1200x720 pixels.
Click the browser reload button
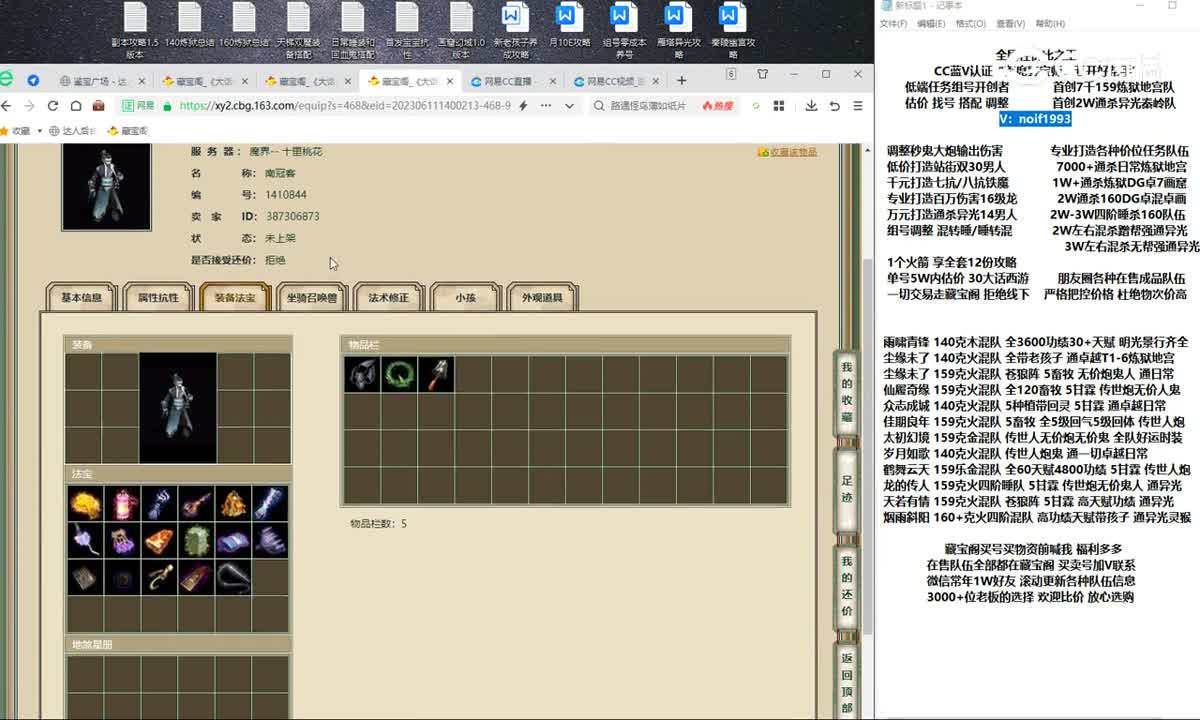tap(52, 105)
